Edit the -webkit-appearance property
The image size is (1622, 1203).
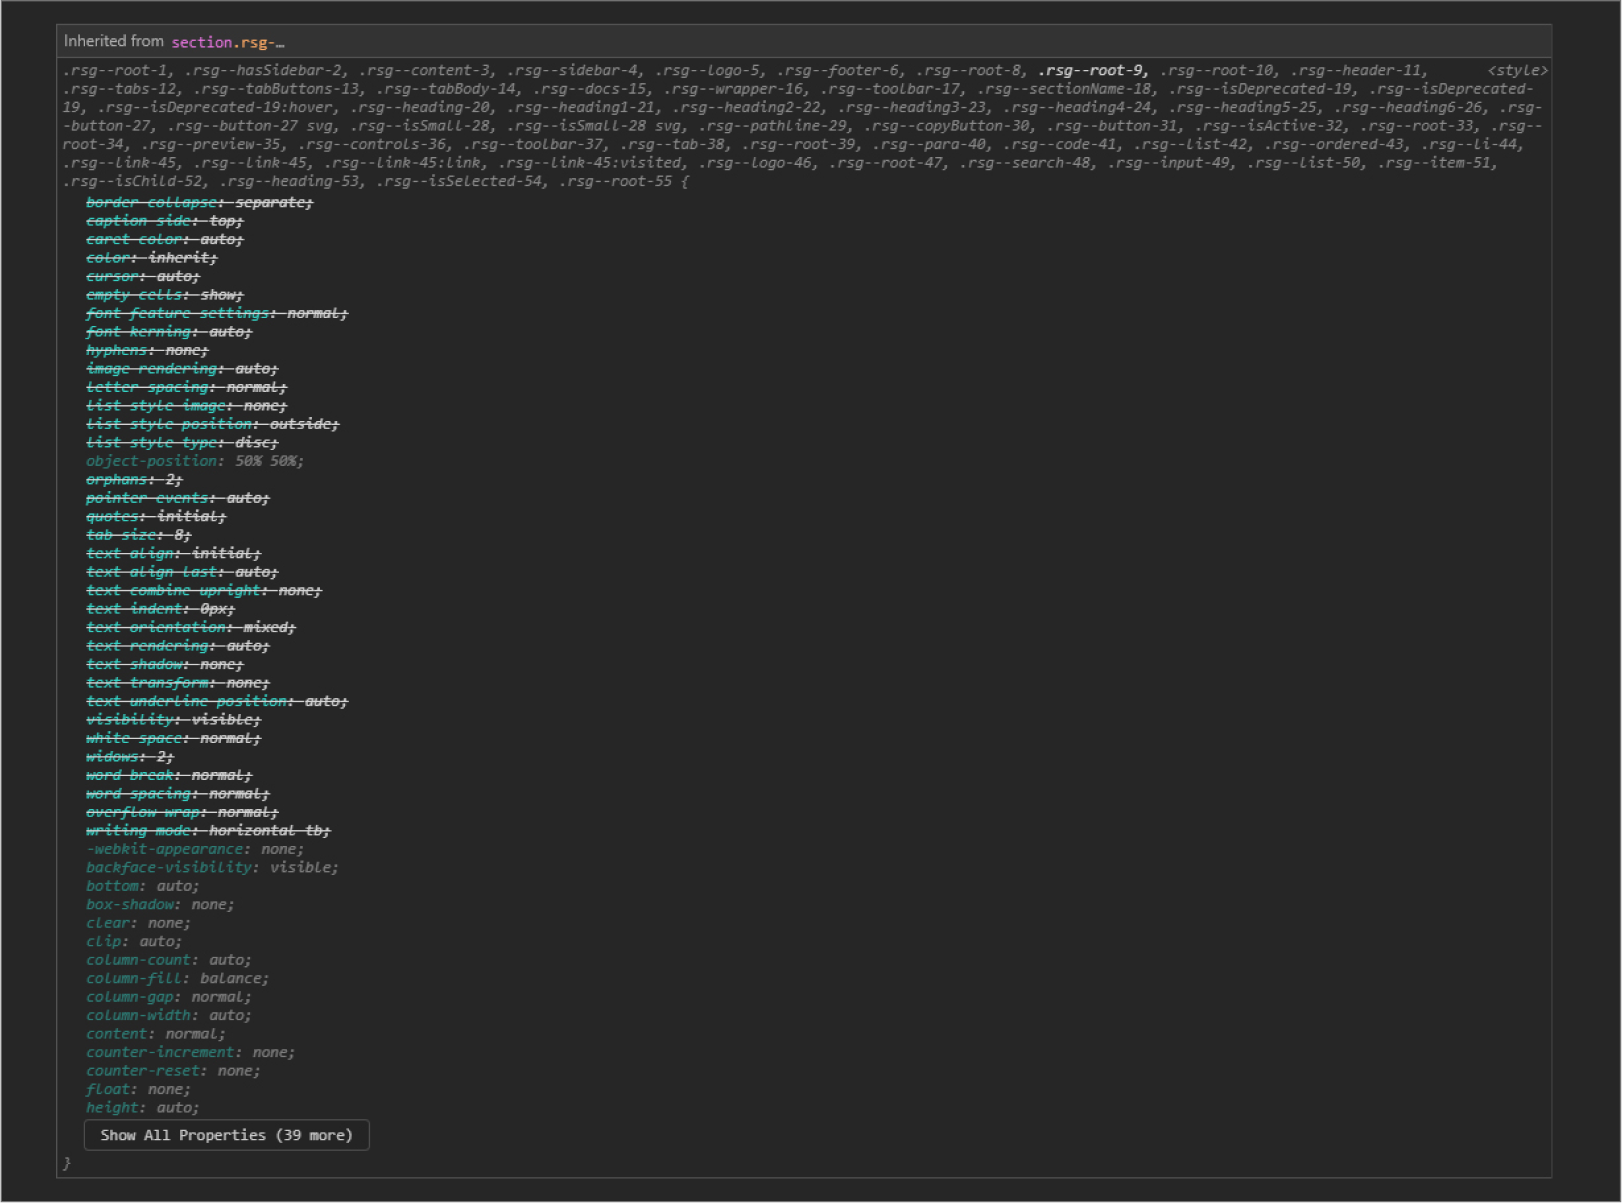[x=165, y=850]
